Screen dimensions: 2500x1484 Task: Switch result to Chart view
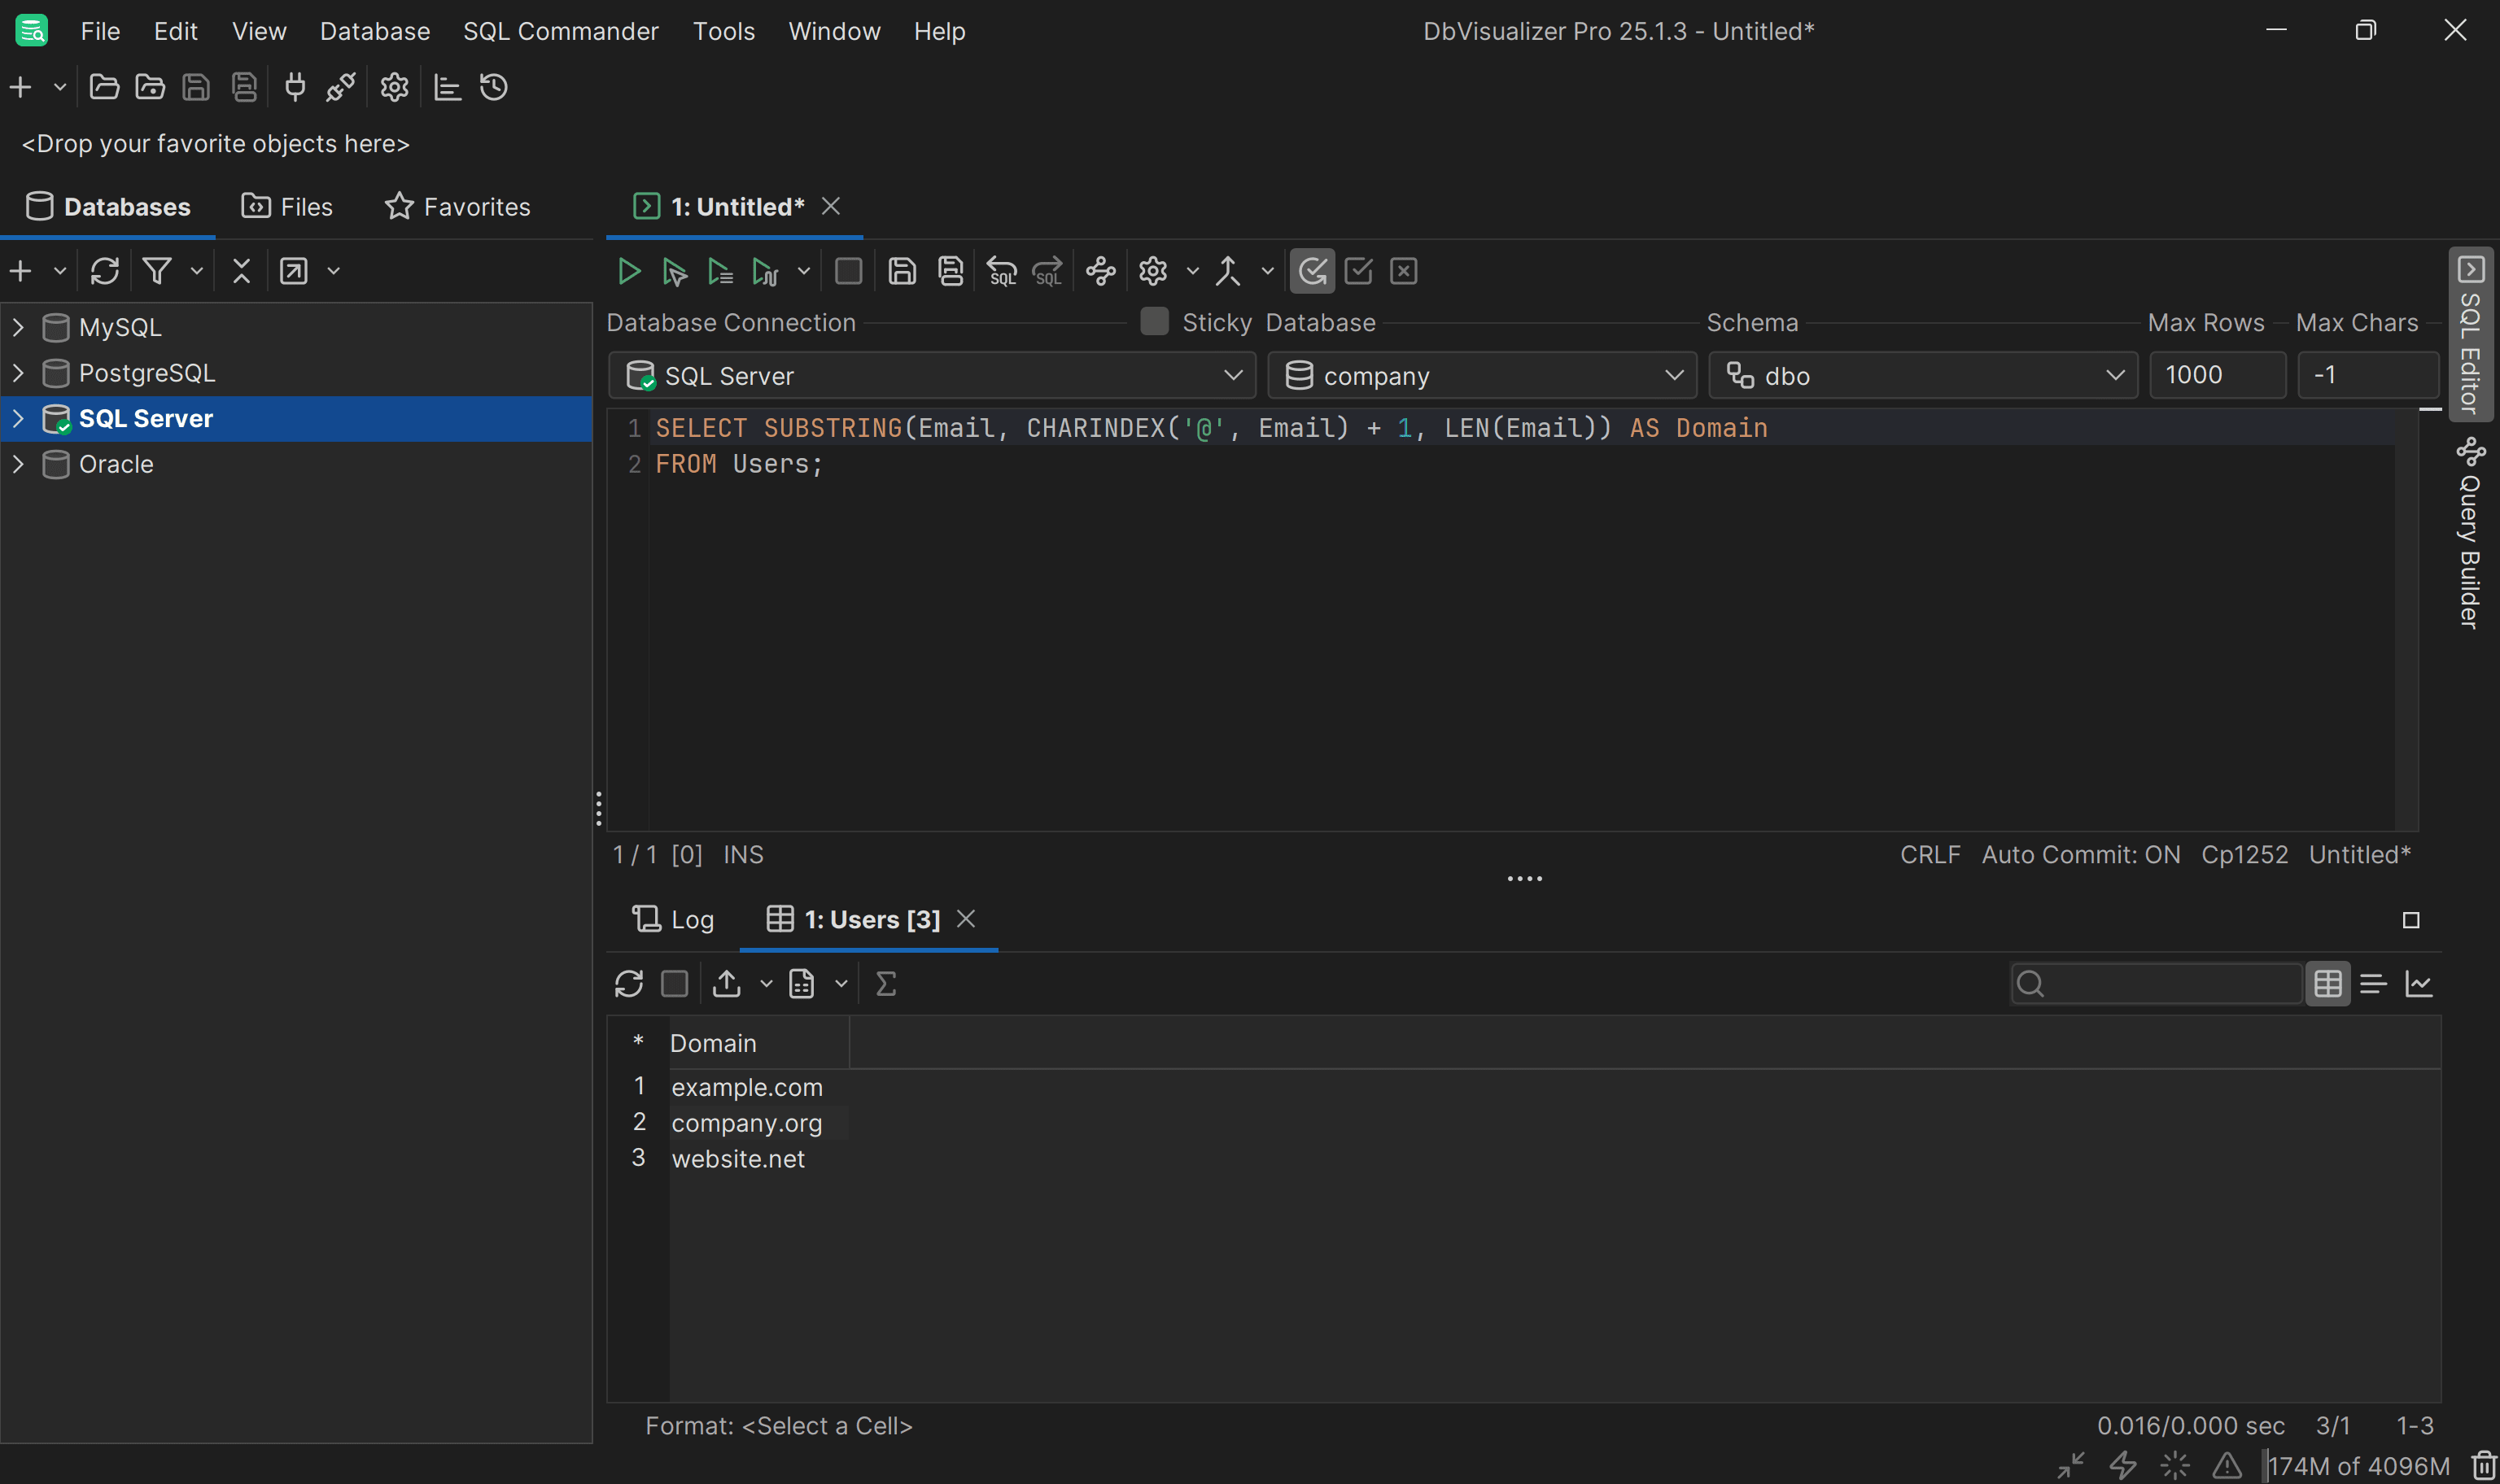click(2419, 984)
